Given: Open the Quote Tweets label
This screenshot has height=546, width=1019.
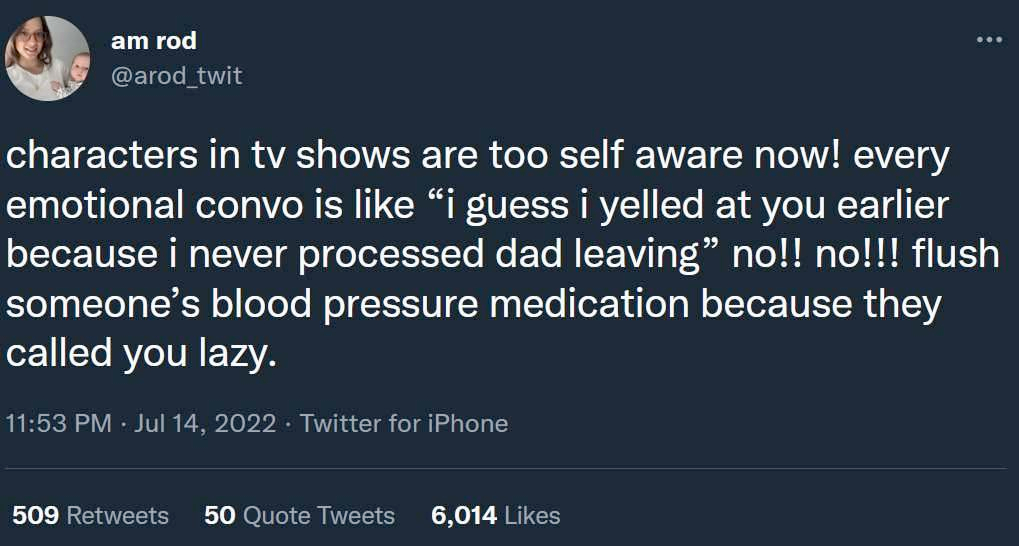Looking at the screenshot, I should (x=318, y=515).
